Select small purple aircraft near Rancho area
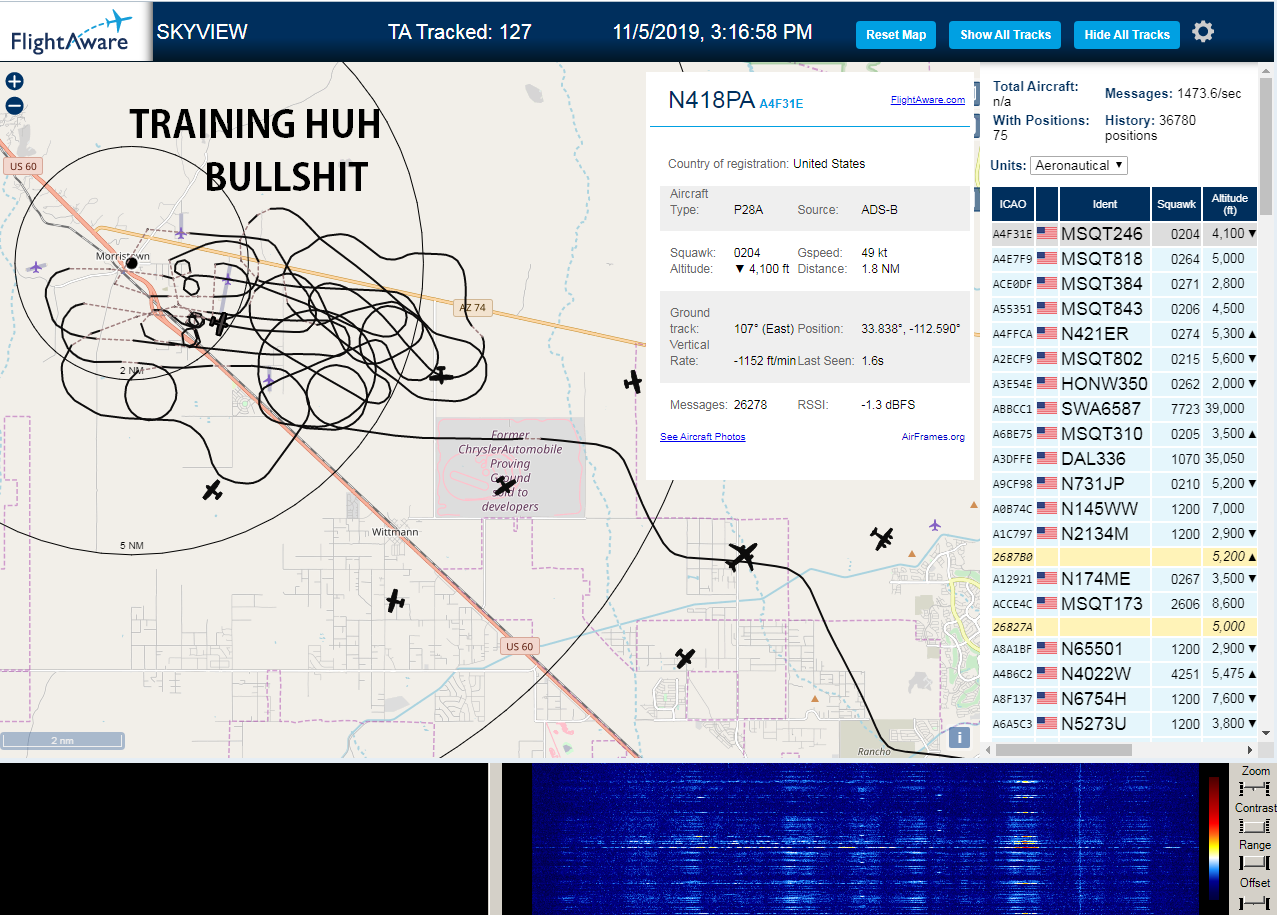Screen dimensions: 1277x915 [x=935, y=525]
